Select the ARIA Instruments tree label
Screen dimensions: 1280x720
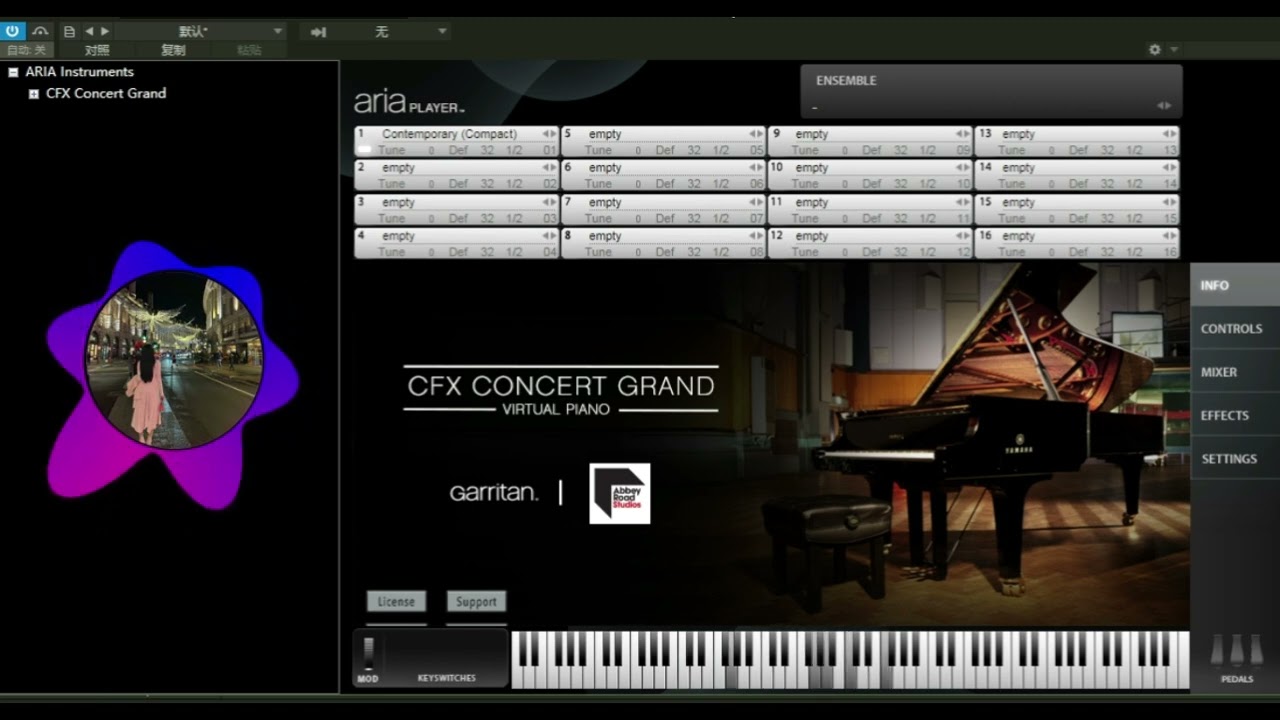pos(79,72)
